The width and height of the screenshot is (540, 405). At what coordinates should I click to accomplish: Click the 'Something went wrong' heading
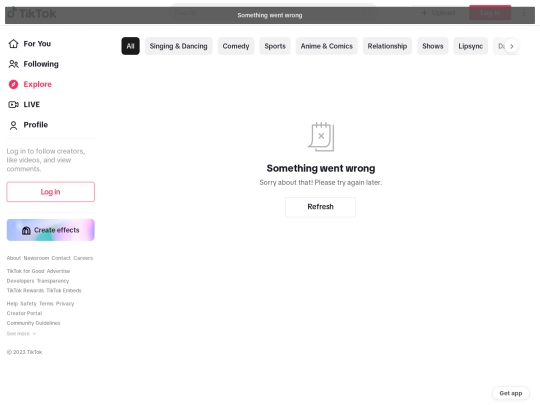[x=321, y=168]
